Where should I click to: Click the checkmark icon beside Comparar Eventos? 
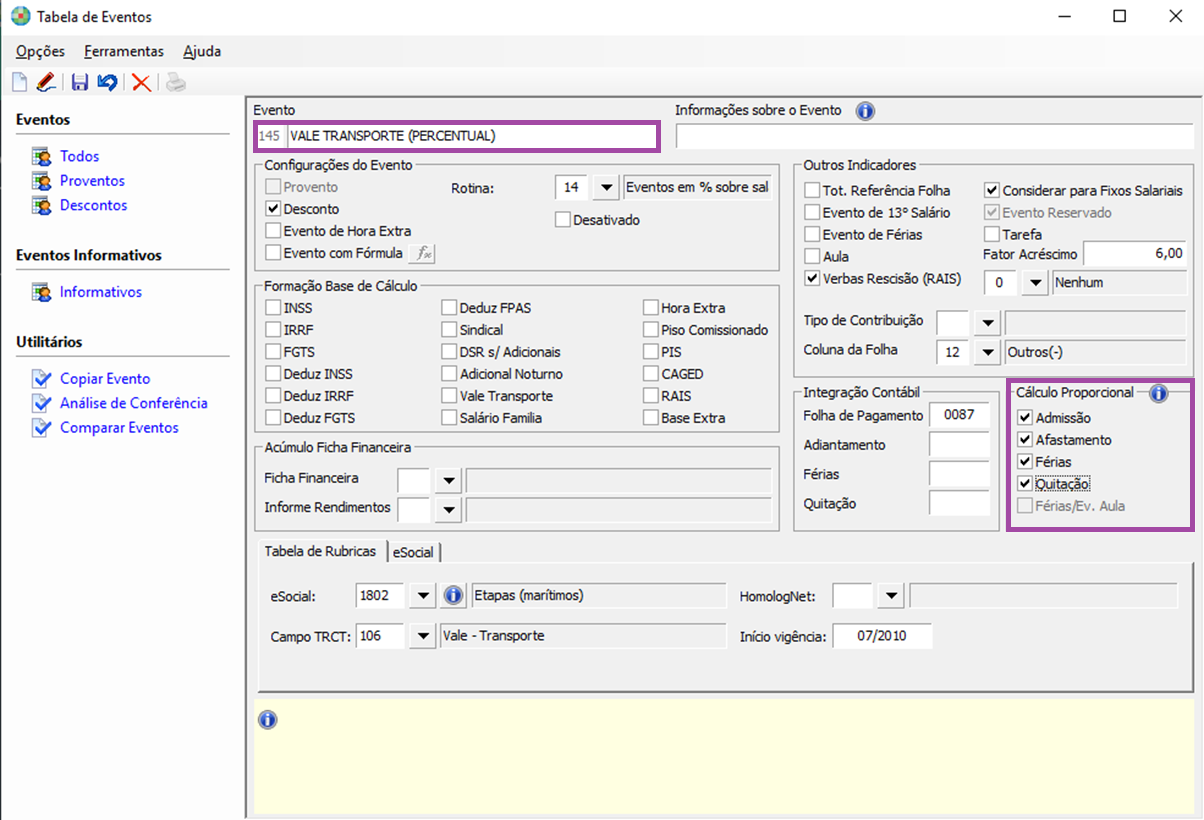tap(41, 428)
